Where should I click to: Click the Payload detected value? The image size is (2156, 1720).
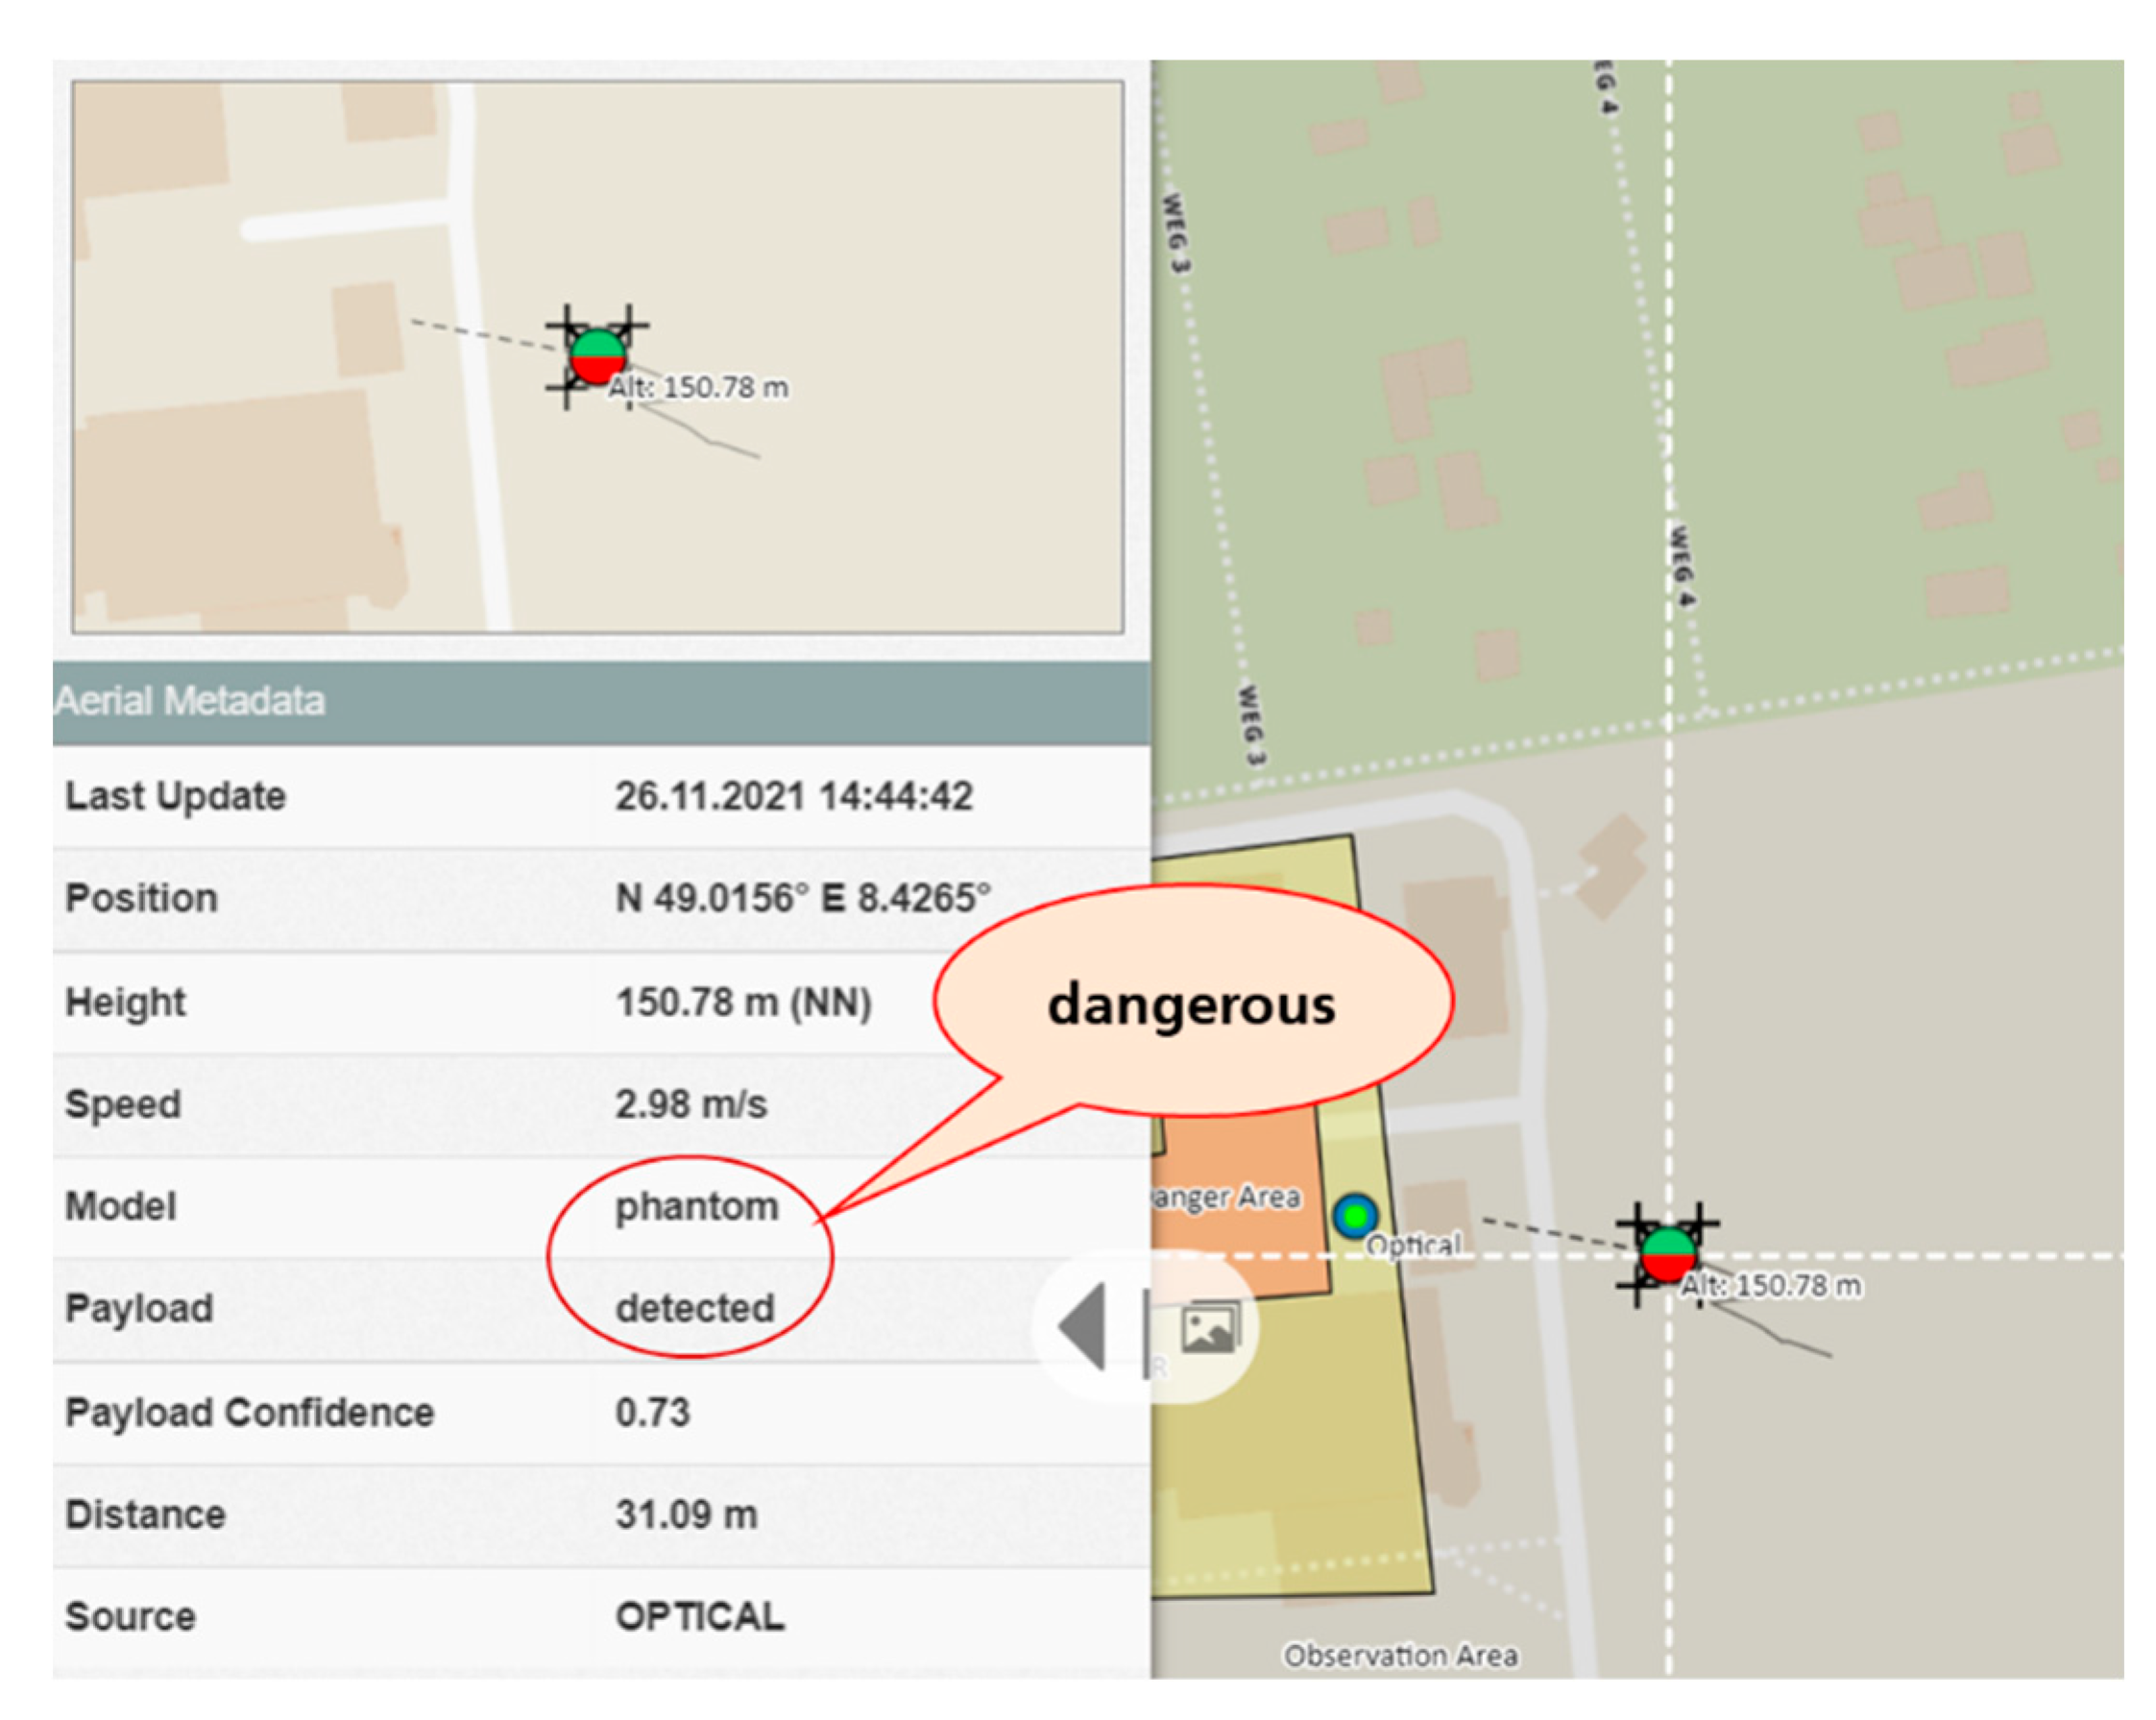pos(694,1308)
